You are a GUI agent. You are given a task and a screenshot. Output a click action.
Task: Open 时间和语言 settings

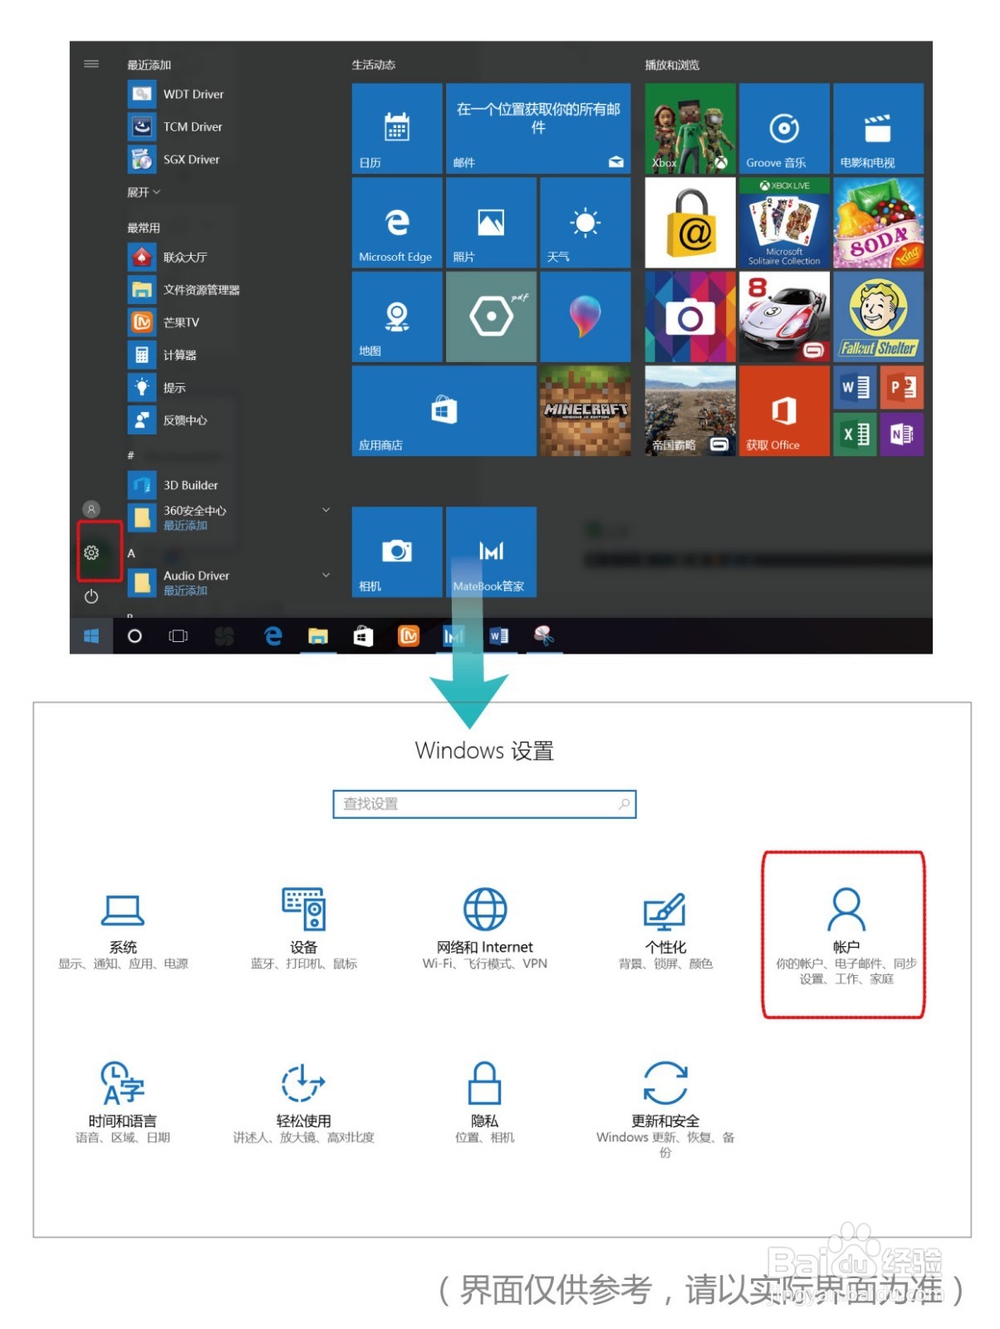[x=123, y=1102]
